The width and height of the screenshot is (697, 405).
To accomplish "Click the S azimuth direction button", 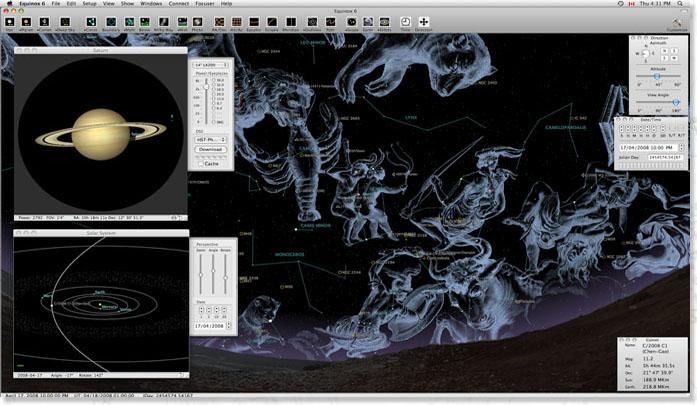I will click(x=665, y=58).
